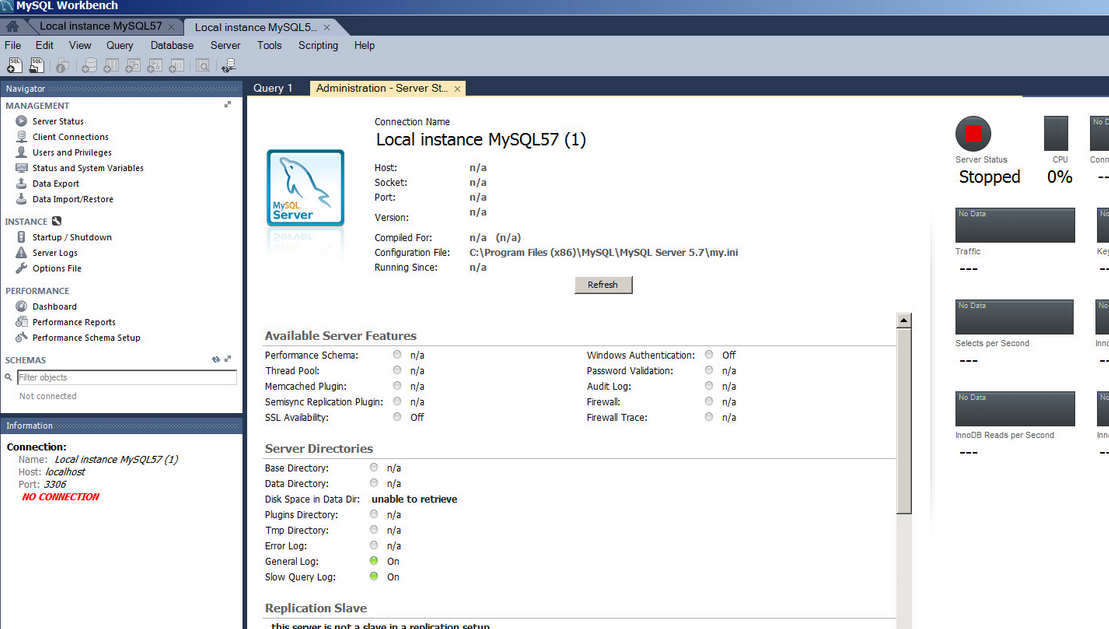Click the SSL Availability status indicator
The image size is (1109, 629).
pos(397,417)
